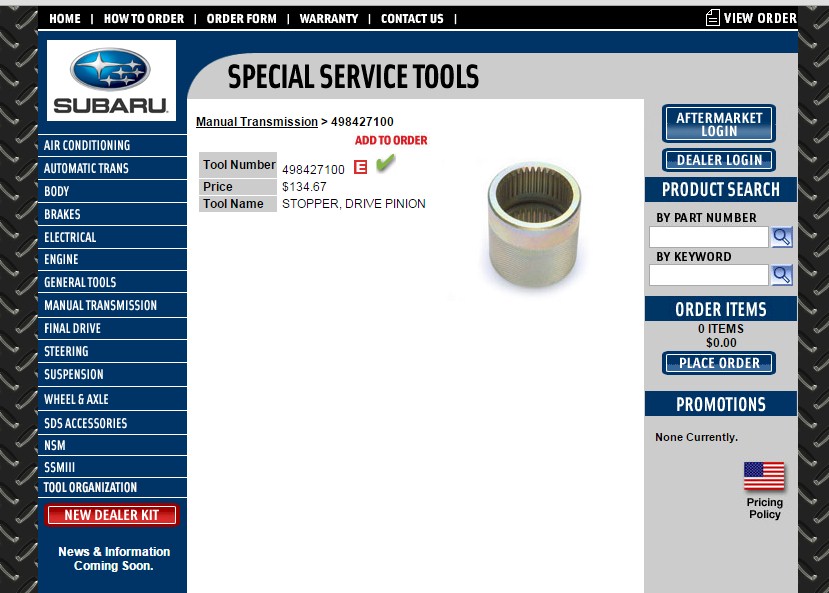Viewport: 829px width, 593px height.
Task: Select the Final Drive category
Action: coord(112,328)
